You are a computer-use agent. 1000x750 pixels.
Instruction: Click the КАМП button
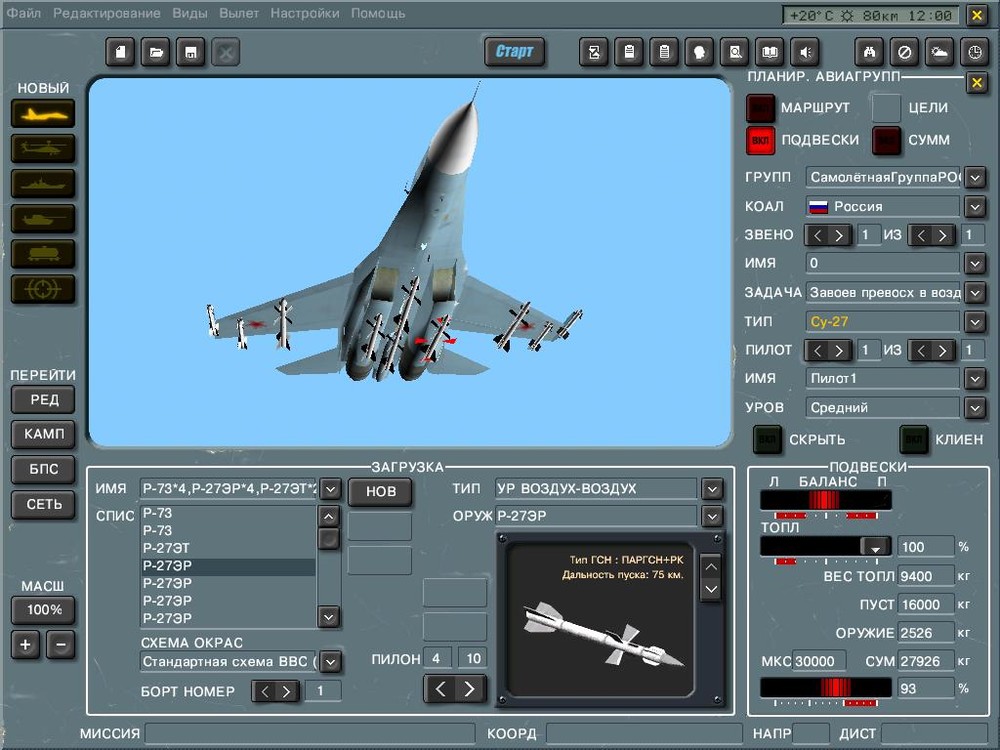44,435
